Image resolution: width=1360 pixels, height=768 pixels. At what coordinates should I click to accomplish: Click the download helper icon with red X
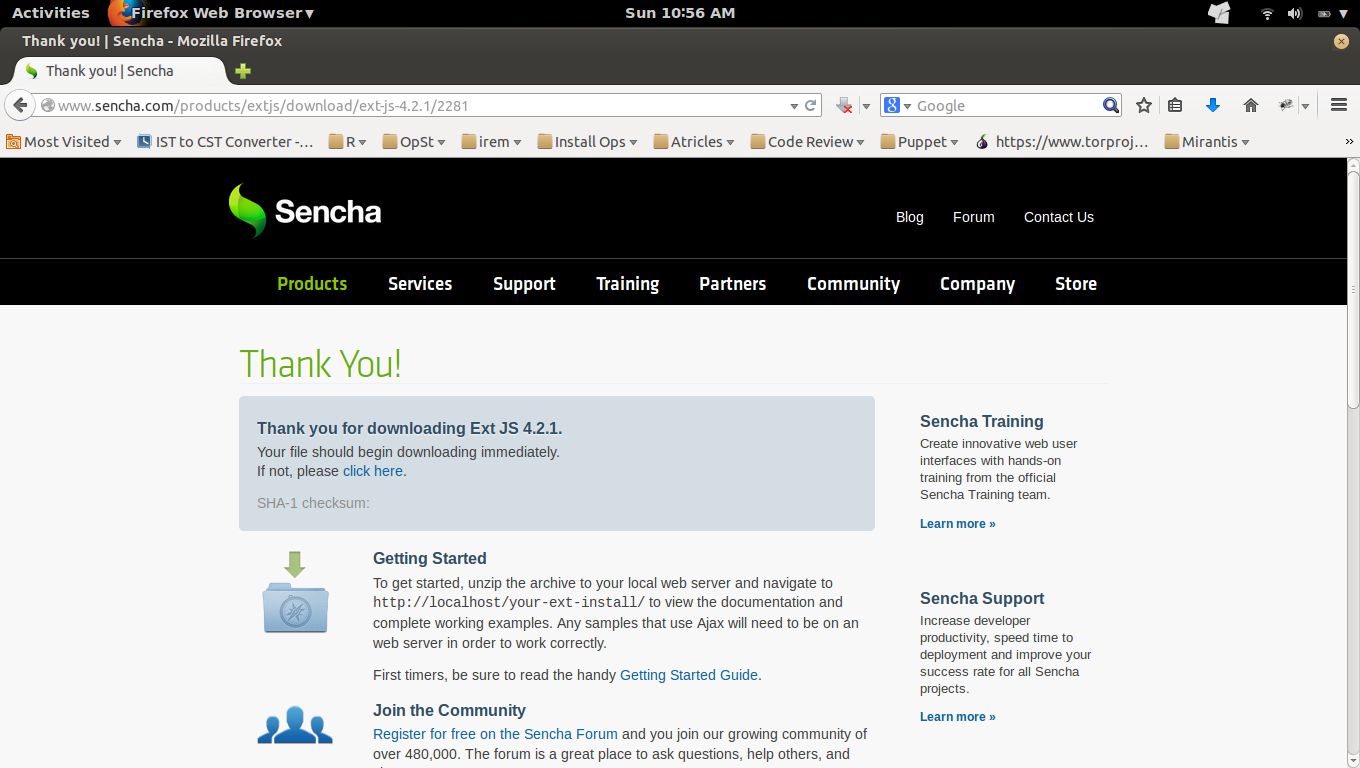pos(845,105)
